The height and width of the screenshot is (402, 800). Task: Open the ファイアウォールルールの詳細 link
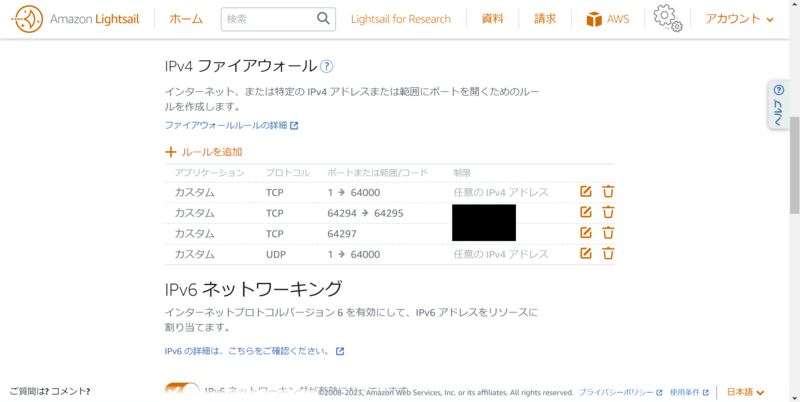[x=231, y=125]
